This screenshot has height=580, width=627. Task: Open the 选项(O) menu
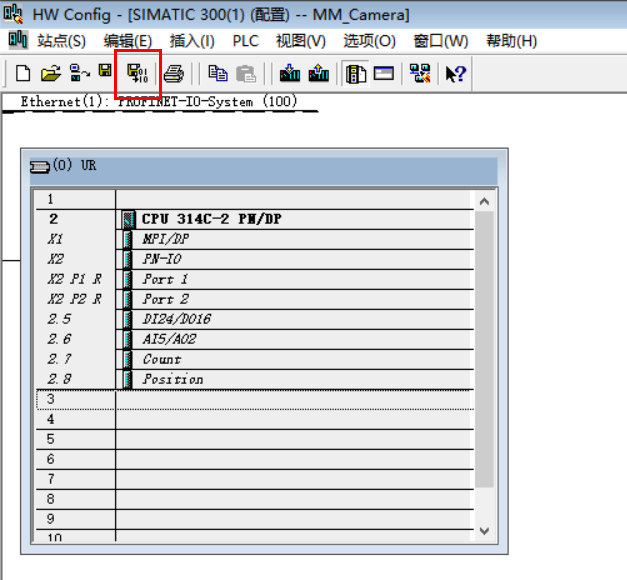click(369, 41)
